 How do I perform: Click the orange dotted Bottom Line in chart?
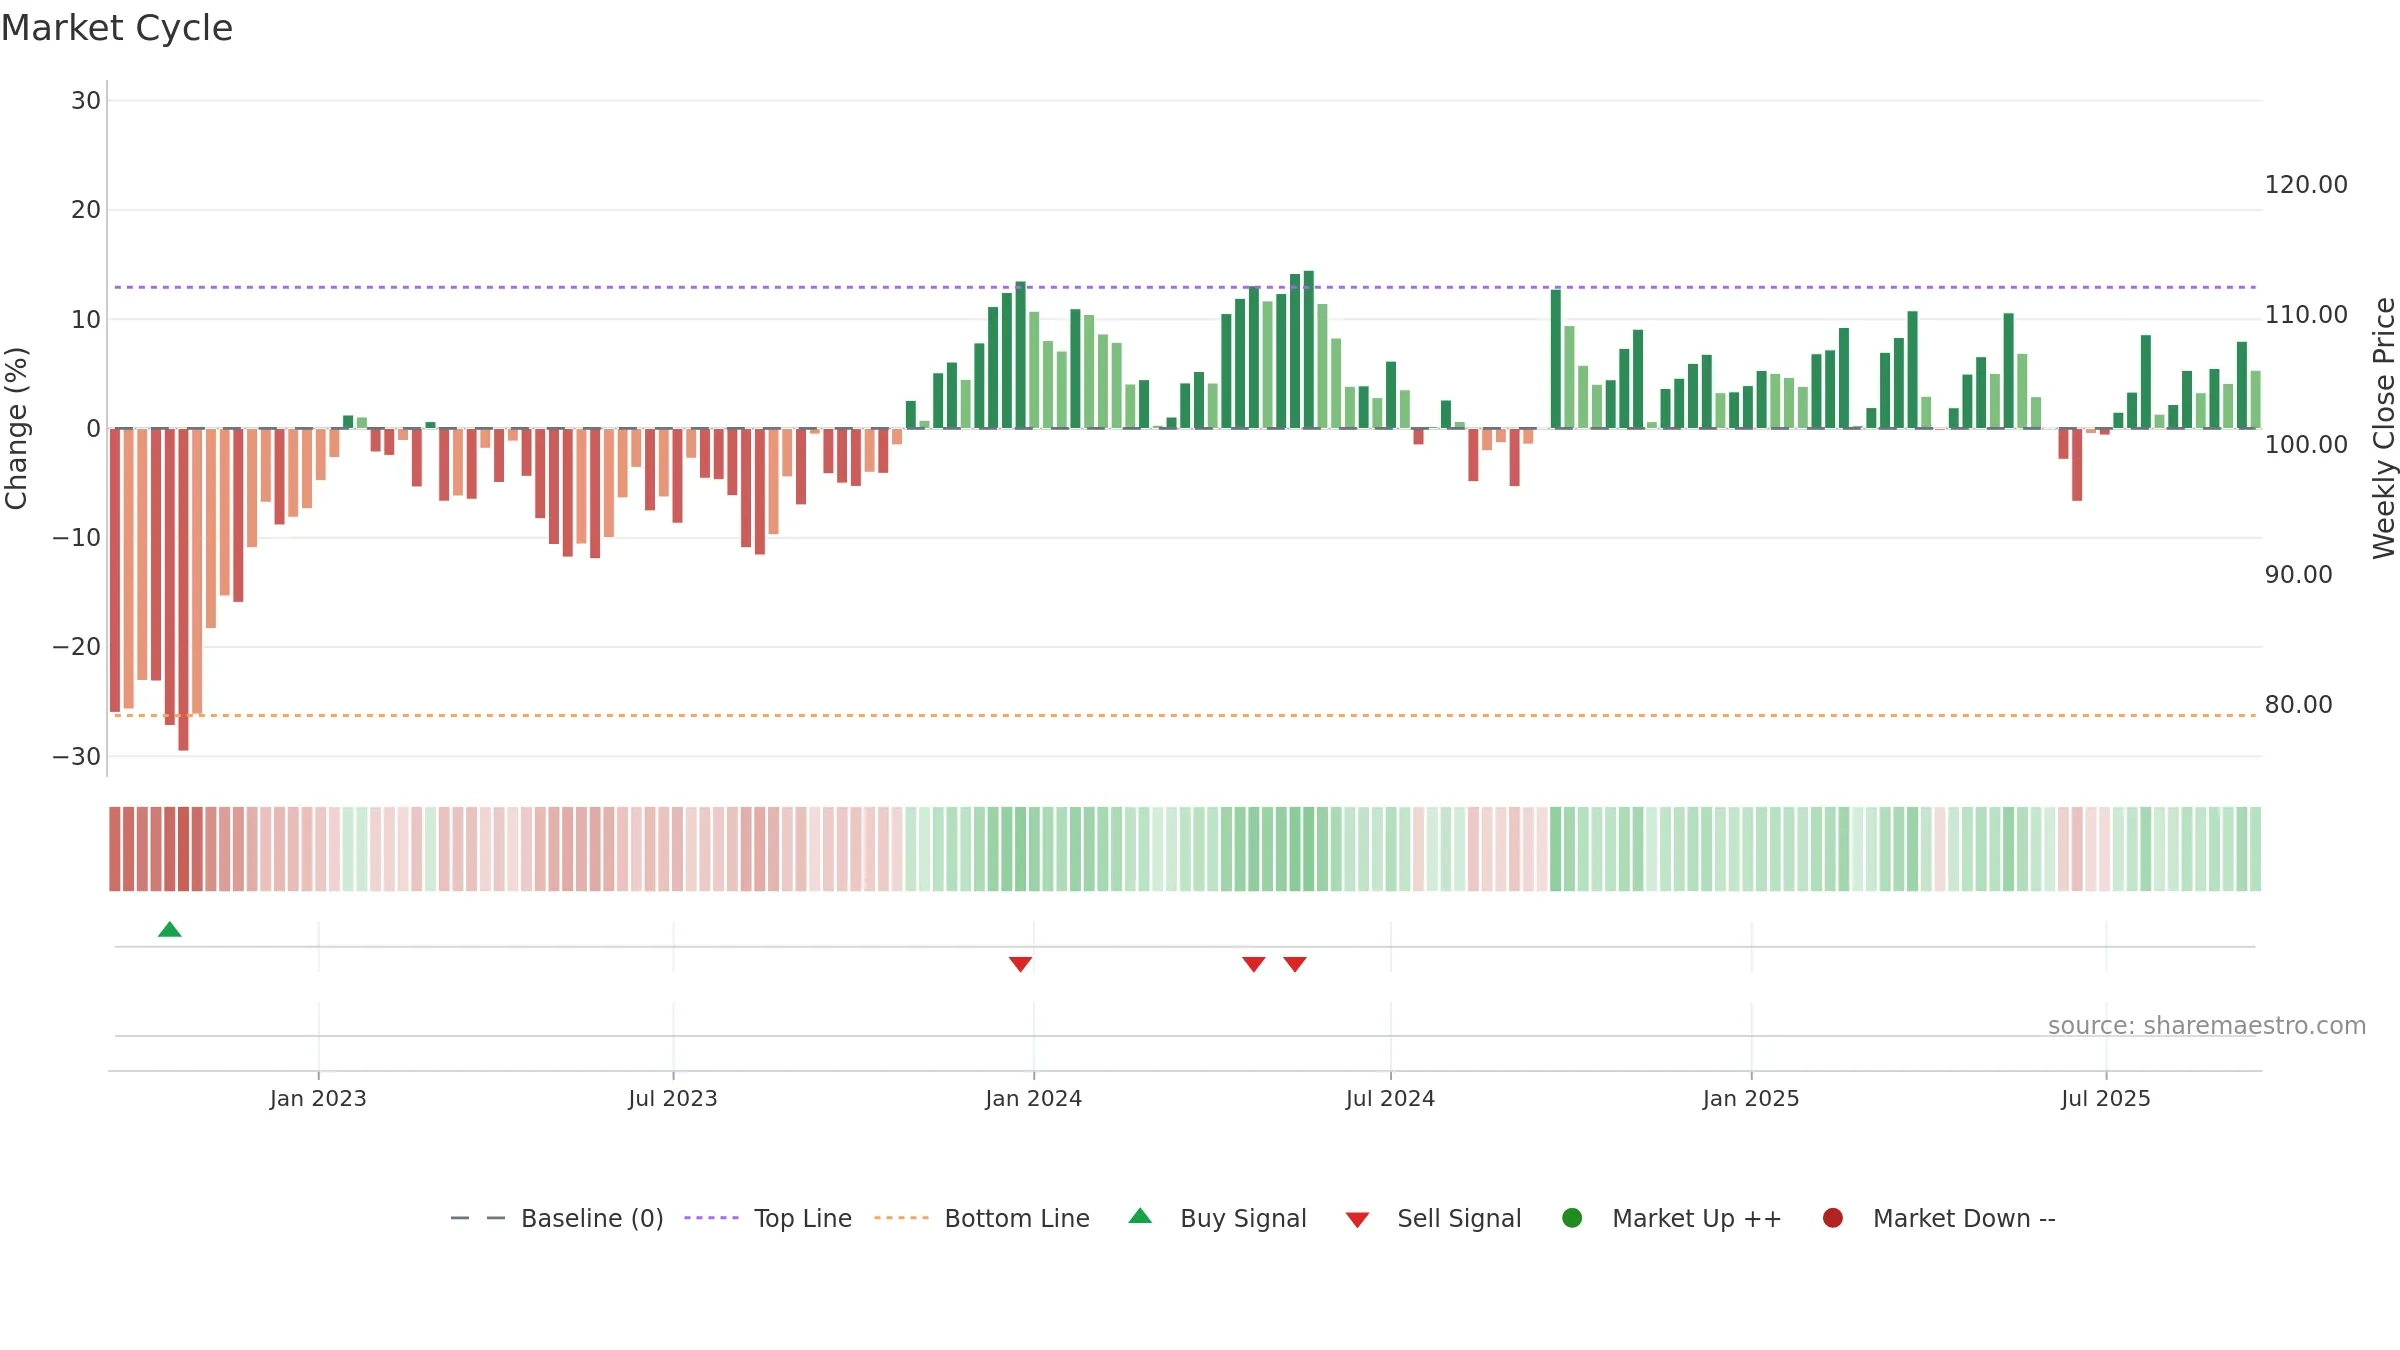pyautogui.click(x=1185, y=715)
